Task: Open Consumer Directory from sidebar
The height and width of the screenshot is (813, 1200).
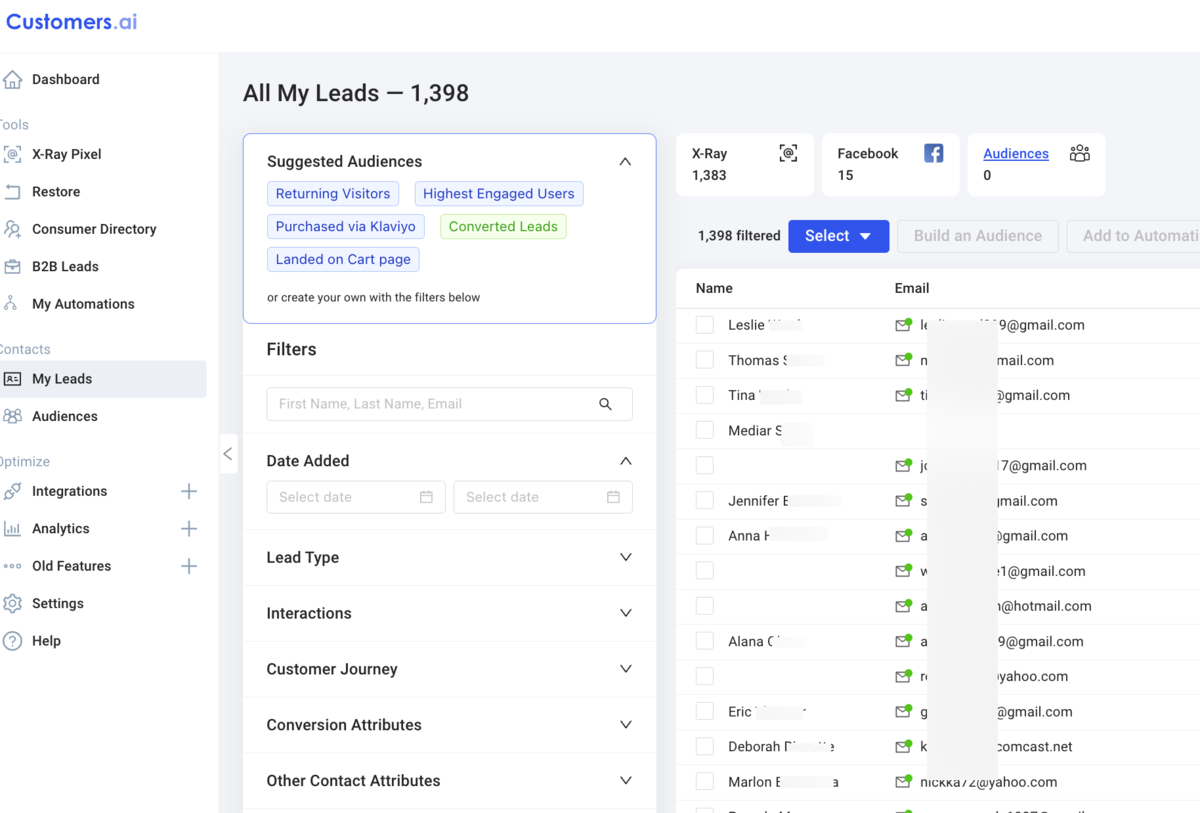Action: point(94,229)
